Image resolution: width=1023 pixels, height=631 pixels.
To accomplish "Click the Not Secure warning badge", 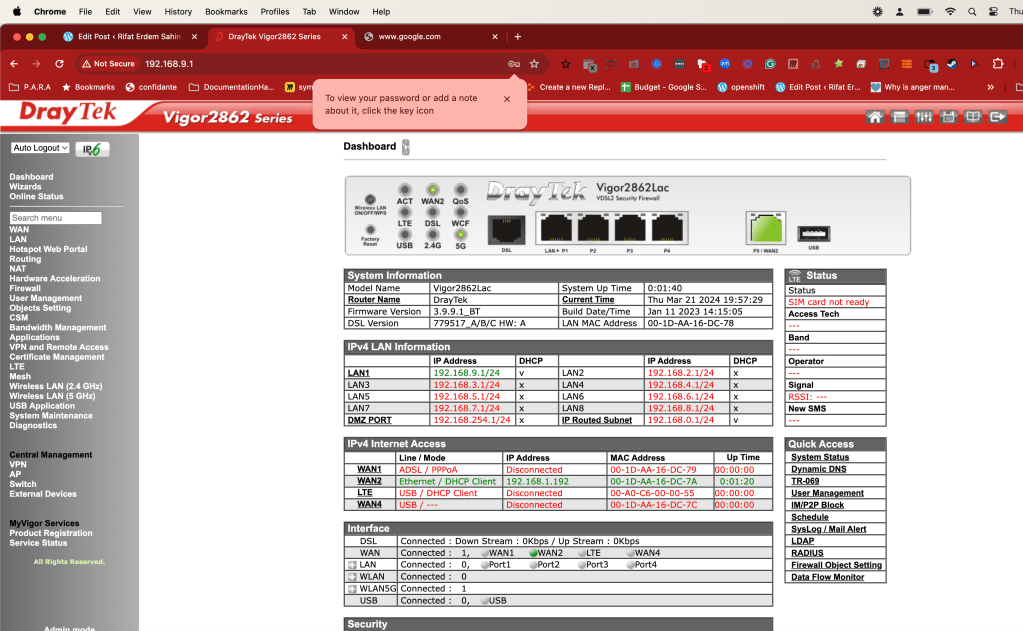I will tap(108, 64).
